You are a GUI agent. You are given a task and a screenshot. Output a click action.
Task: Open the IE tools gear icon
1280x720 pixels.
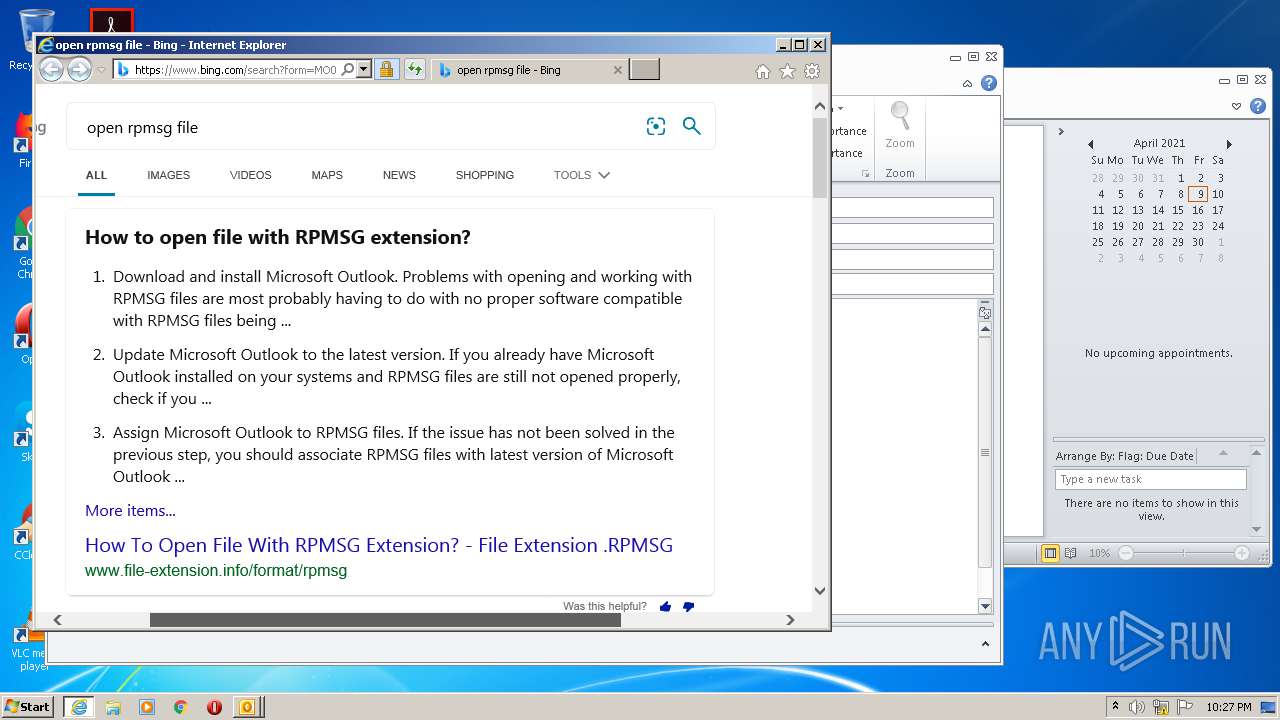pos(812,71)
